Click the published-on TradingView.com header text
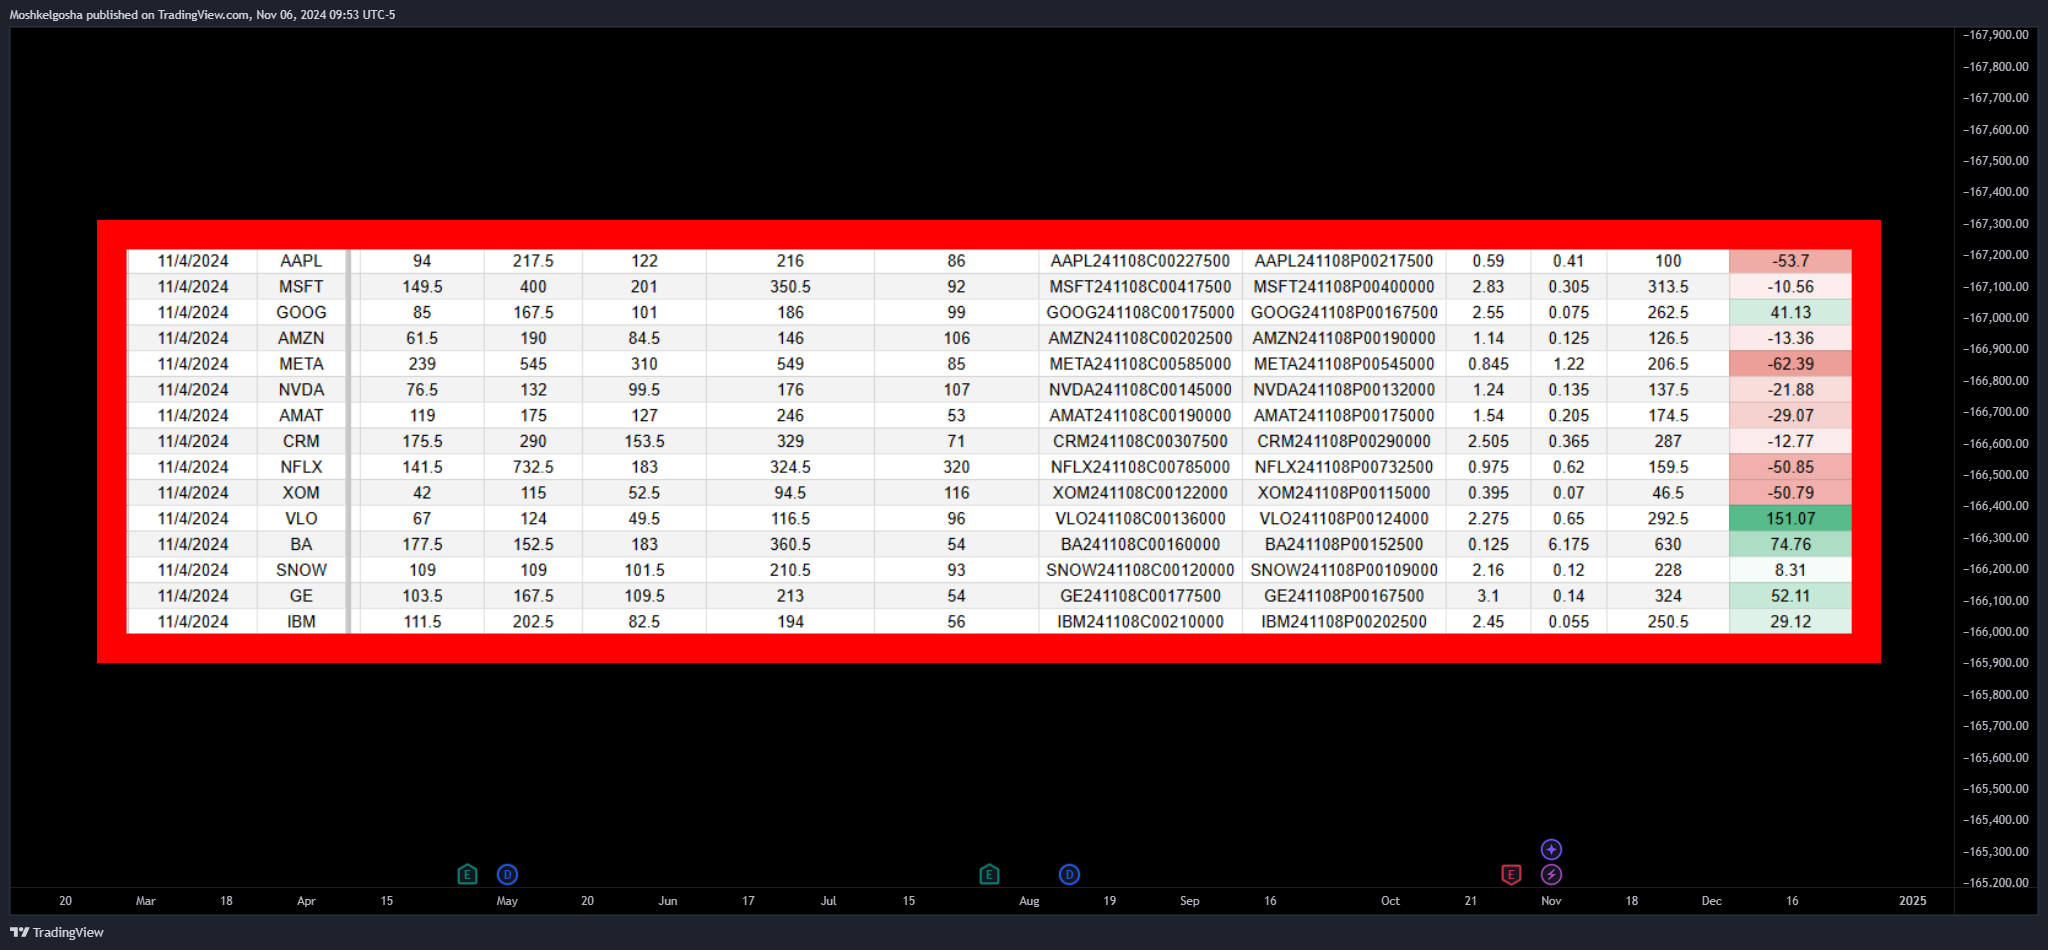The image size is (2048, 950). [x=202, y=15]
